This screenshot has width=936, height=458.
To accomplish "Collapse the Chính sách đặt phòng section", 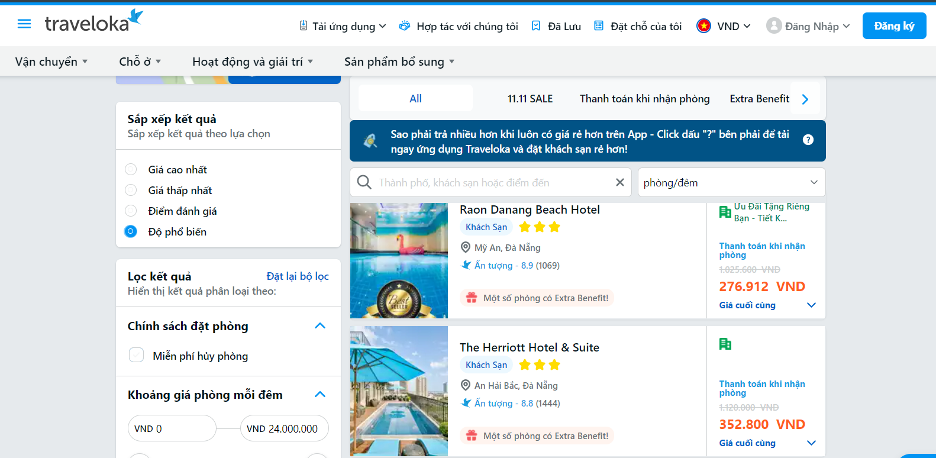I will click(x=320, y=326).
